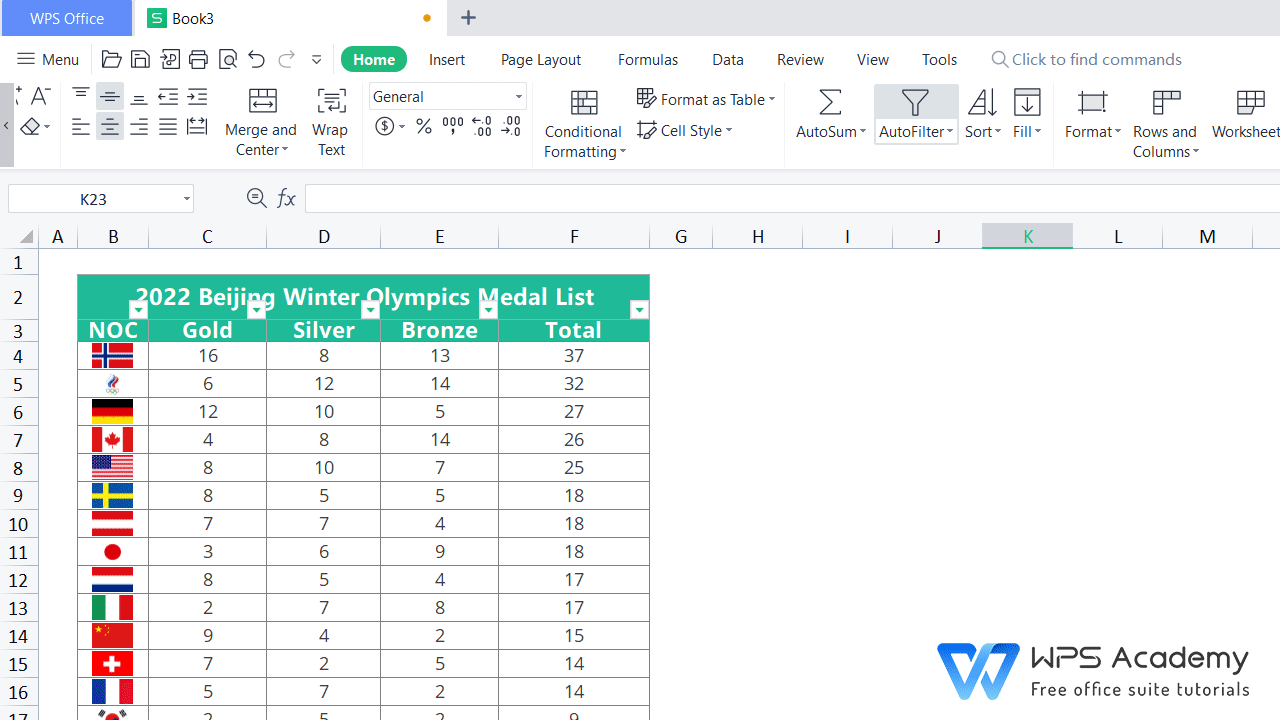Open the WPS Office Menu
This screenshot has width=1280, height=720.
coord(47,59)
